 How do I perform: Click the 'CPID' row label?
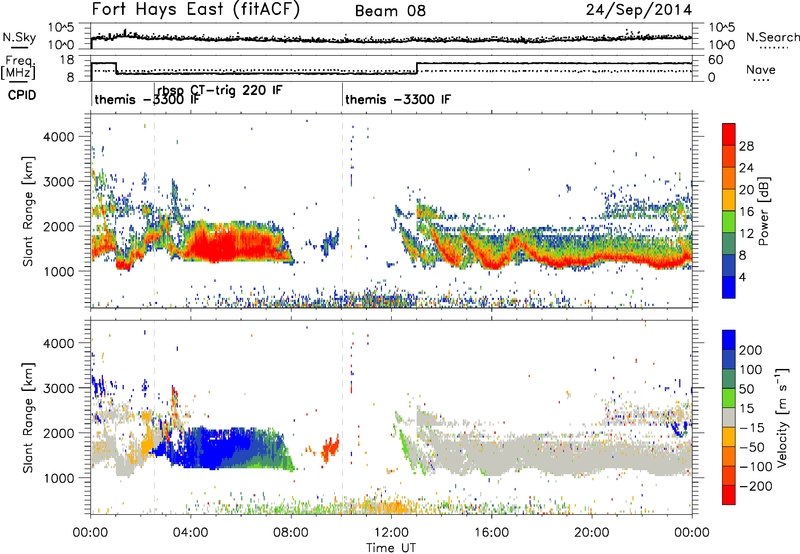click(x=22, y=95)
